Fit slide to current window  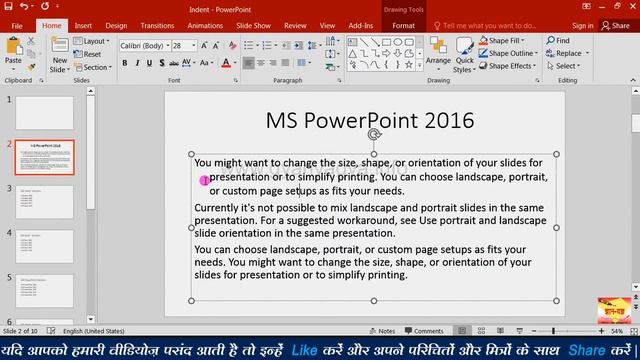click(634, 331)
